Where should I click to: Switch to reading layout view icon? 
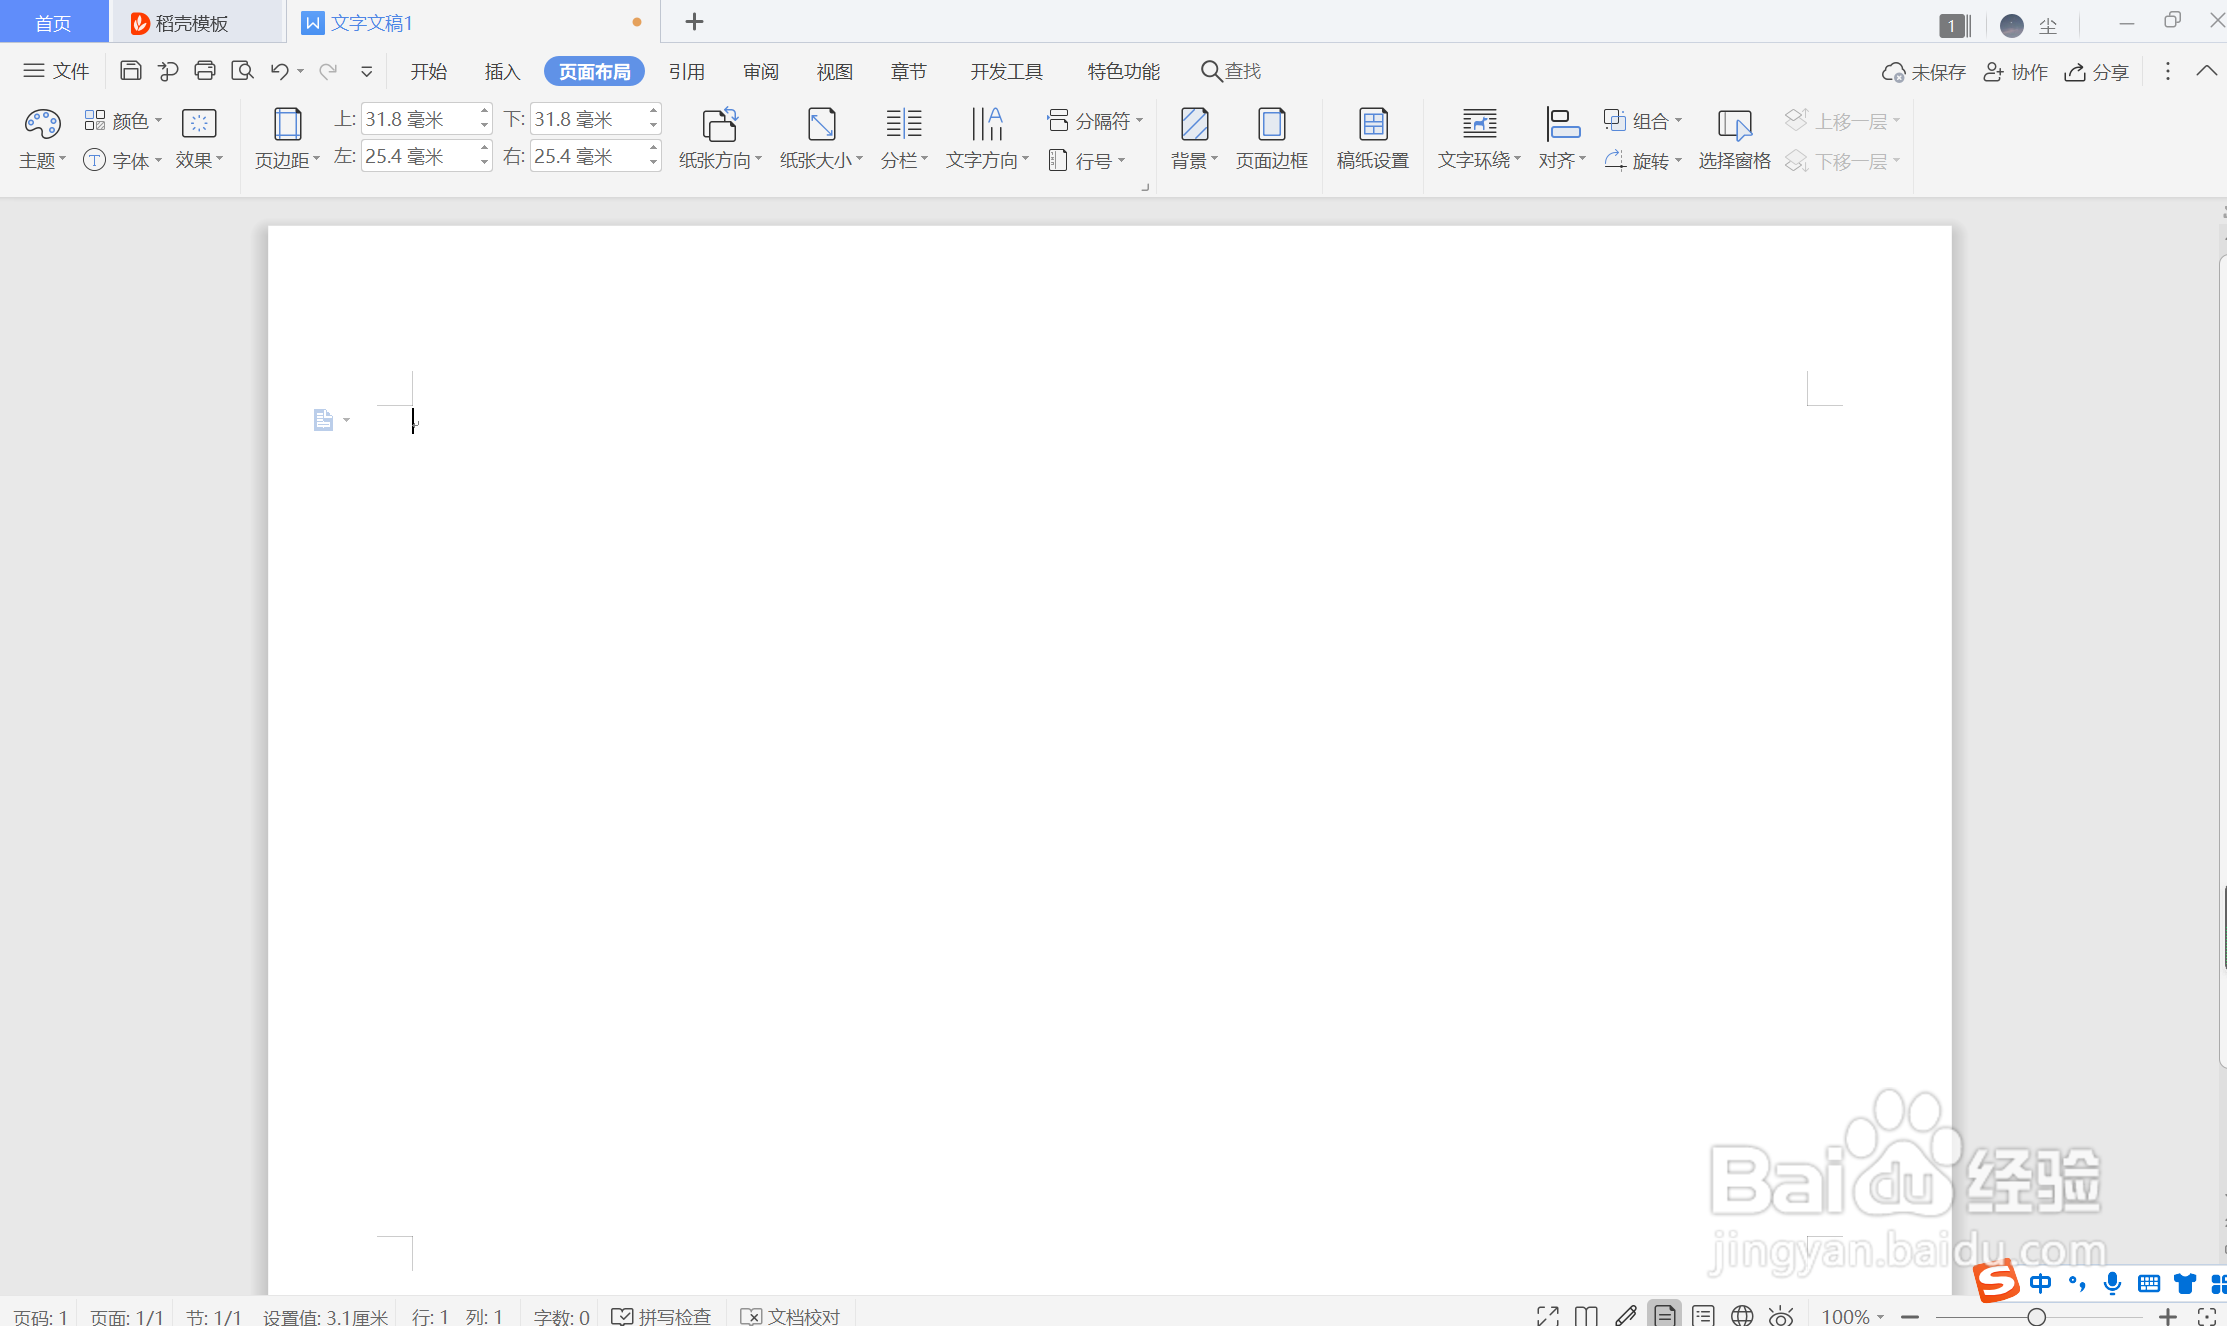[x=1586, y=1316]
